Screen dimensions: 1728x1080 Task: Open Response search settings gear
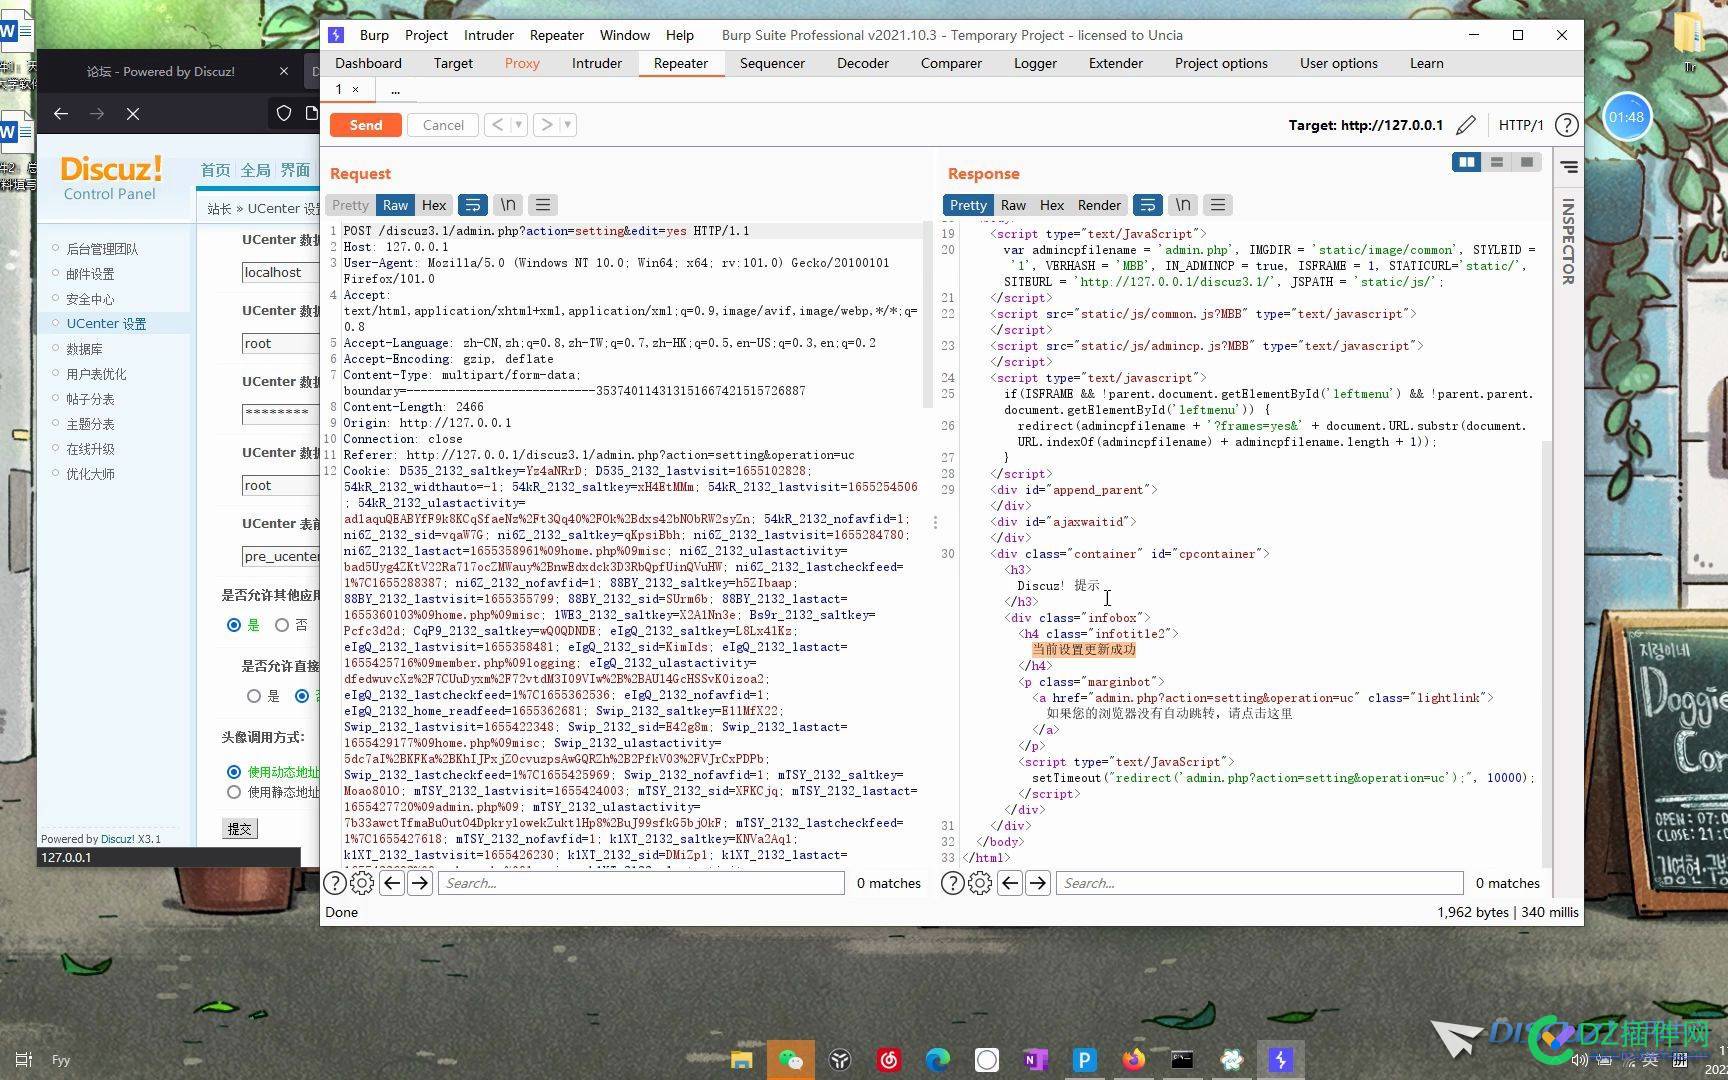tap(980, 883)
